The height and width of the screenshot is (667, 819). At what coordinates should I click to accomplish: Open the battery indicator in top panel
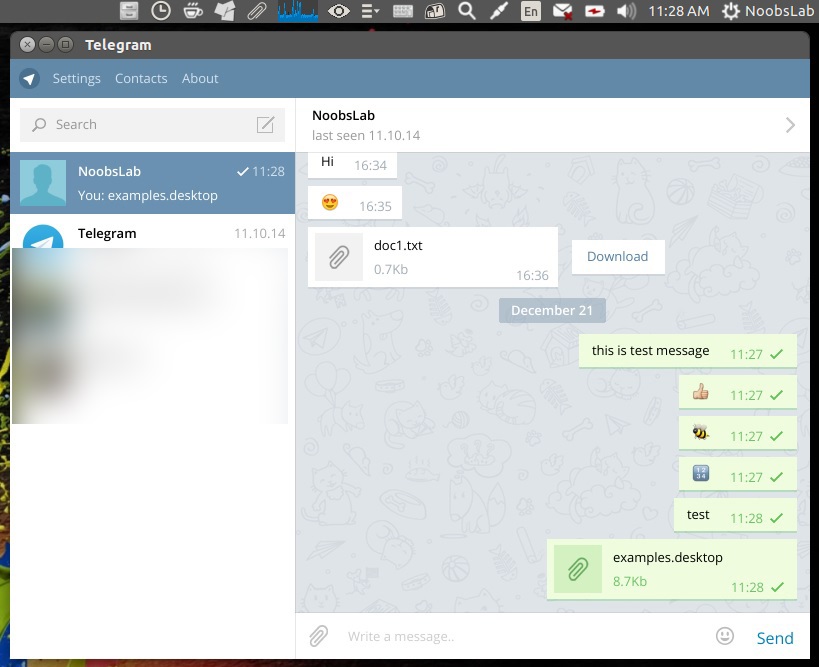594,11
